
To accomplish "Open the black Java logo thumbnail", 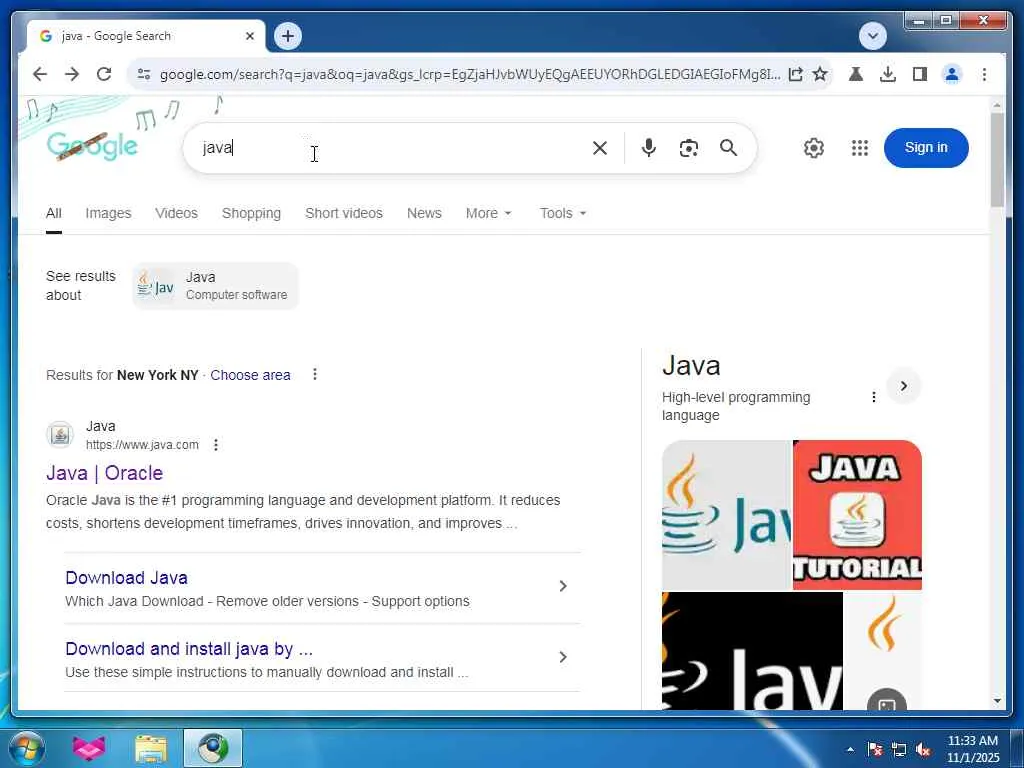I will point(752,651).
